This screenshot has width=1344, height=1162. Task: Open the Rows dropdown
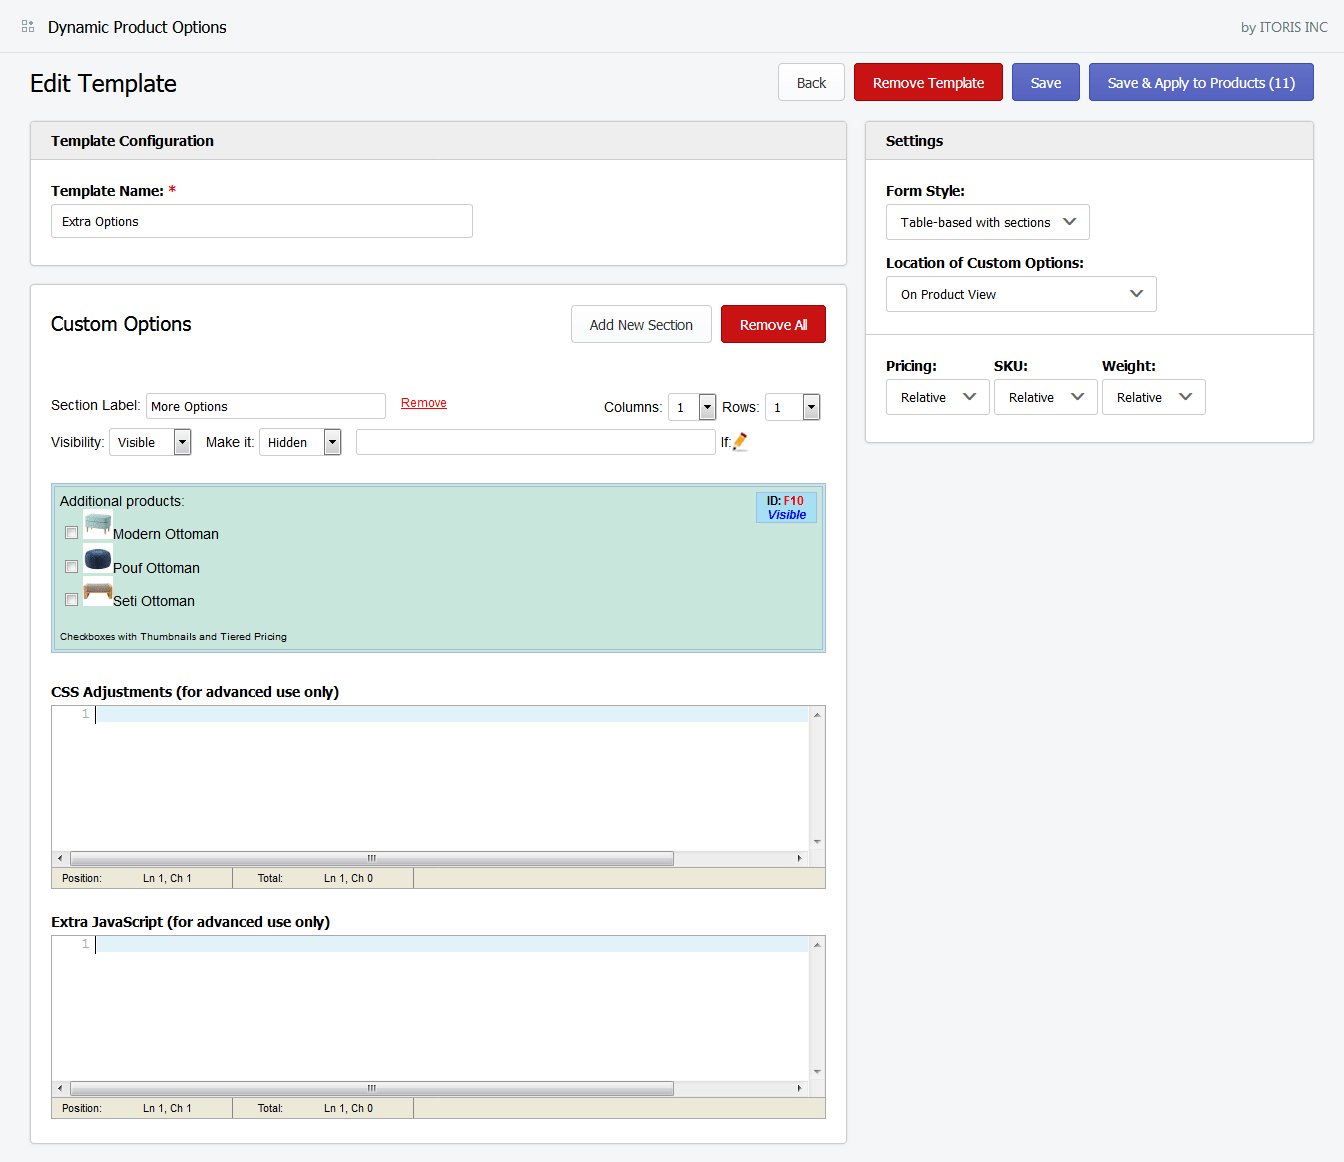coord(793,407)
